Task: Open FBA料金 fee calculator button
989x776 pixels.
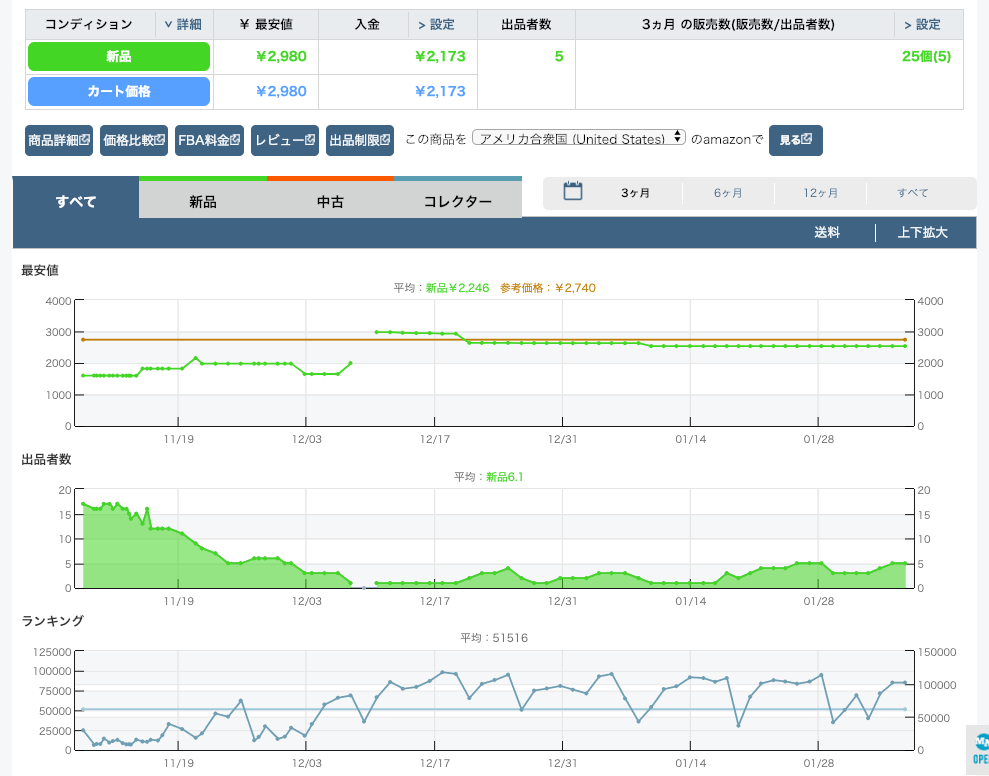Action: (209, 140)
